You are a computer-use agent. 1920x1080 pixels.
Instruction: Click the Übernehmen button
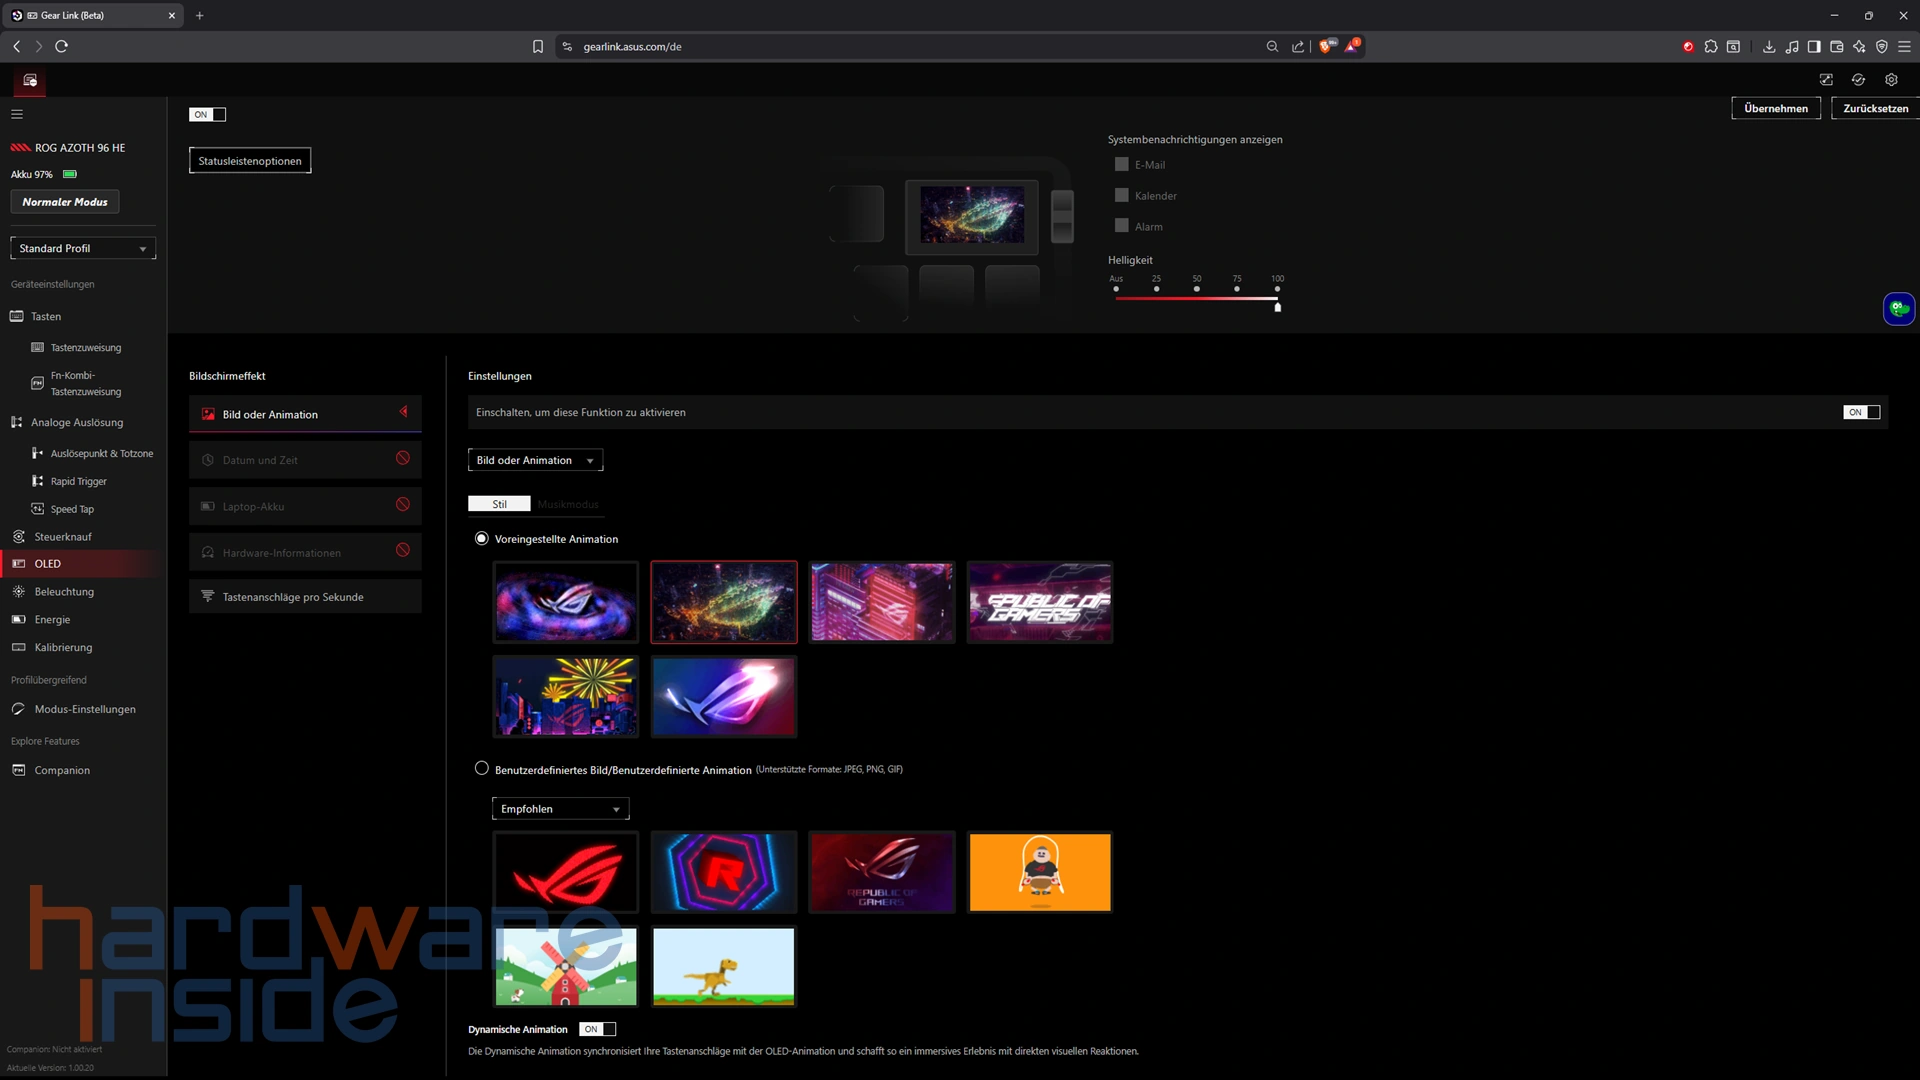click(1775, 108)
